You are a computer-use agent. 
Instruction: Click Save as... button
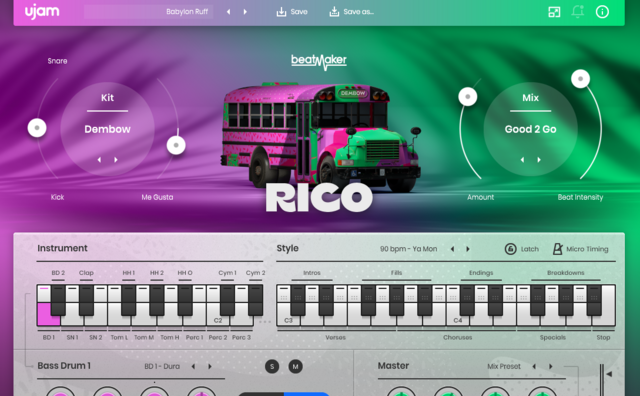[x=351, y=12]
